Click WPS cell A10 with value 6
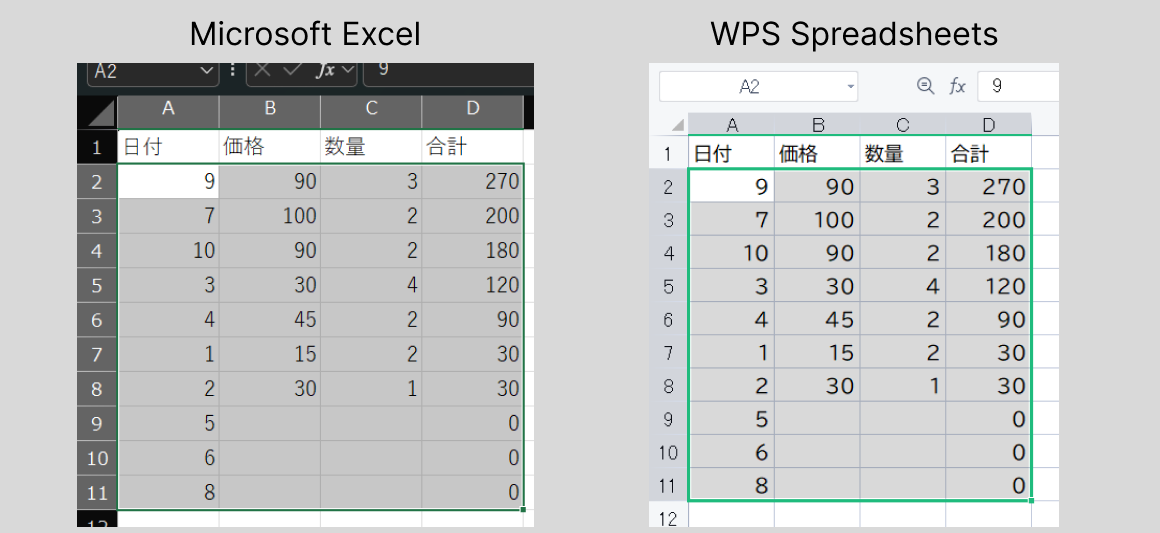The image size is (1160, 533). coord(732,452)
